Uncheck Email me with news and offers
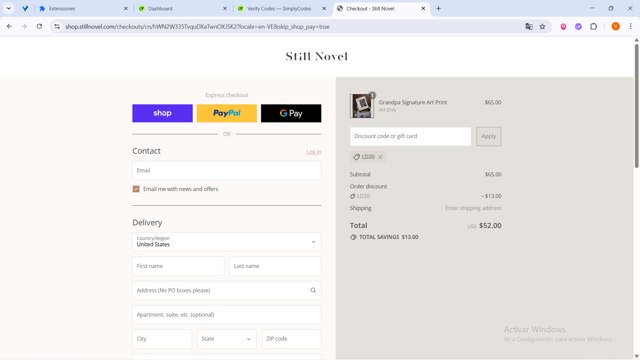Image resolution: width=640 pixels, height=360 pixels. point(136,189)
